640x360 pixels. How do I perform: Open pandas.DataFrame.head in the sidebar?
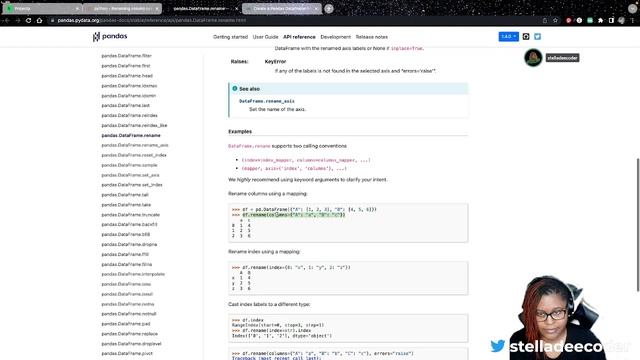(127, 76)
